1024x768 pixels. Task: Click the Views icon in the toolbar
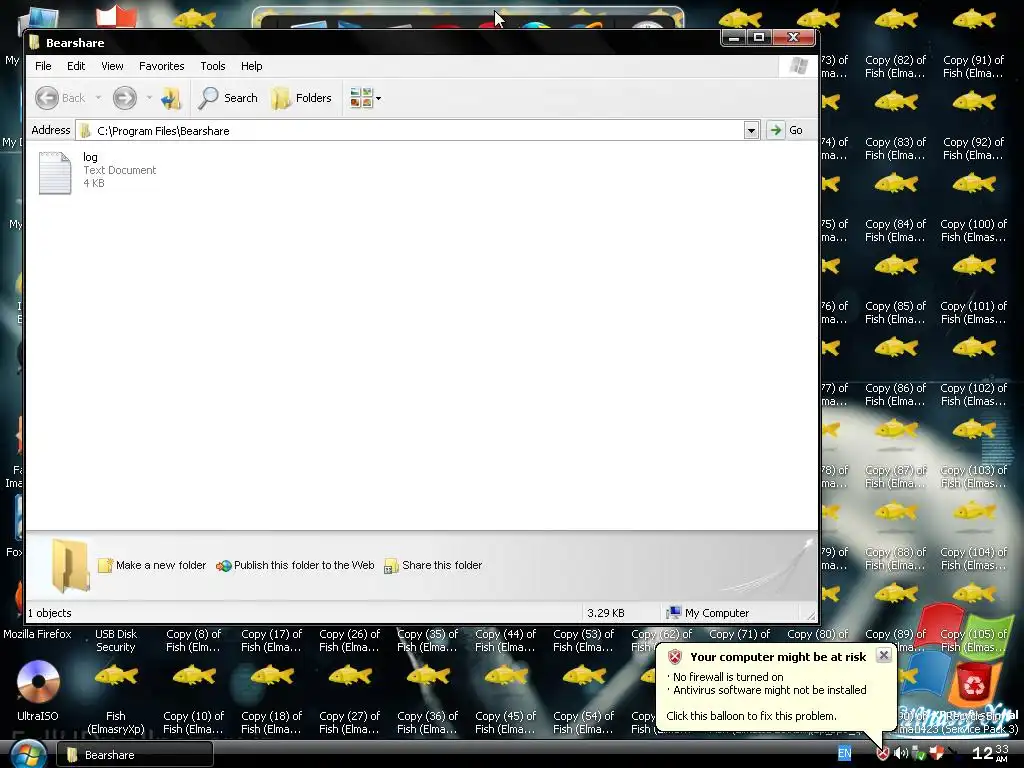[361, 98]
